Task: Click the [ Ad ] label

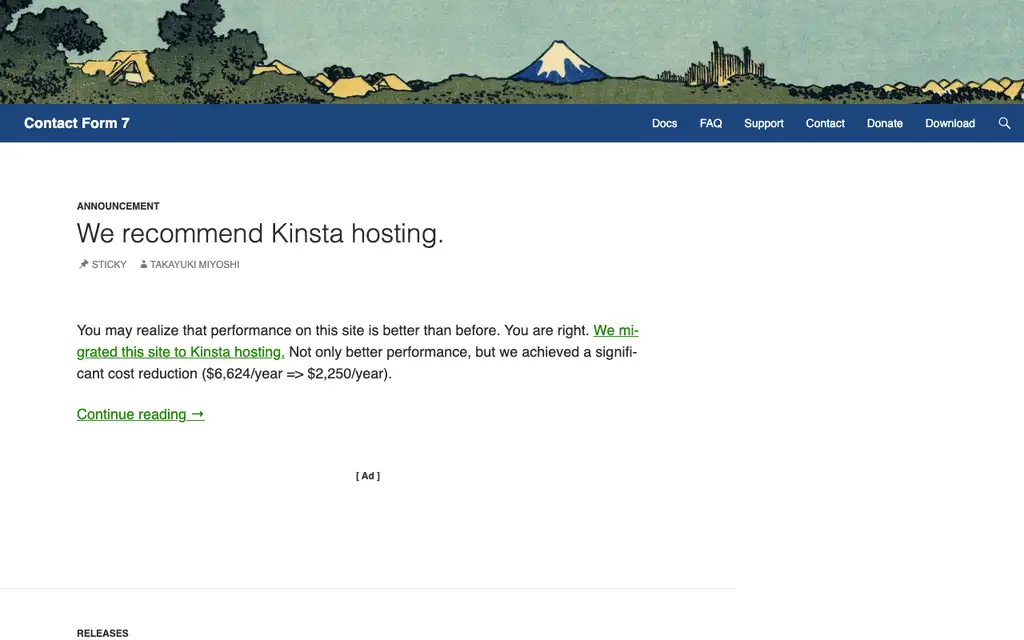Action: pos(368,476)
